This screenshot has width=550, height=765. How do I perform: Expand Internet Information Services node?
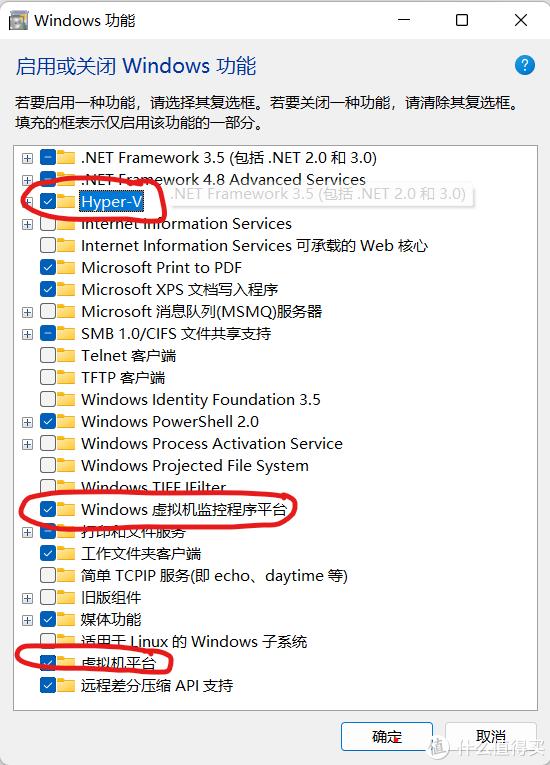pyautogui.click(x=27, y=224)
